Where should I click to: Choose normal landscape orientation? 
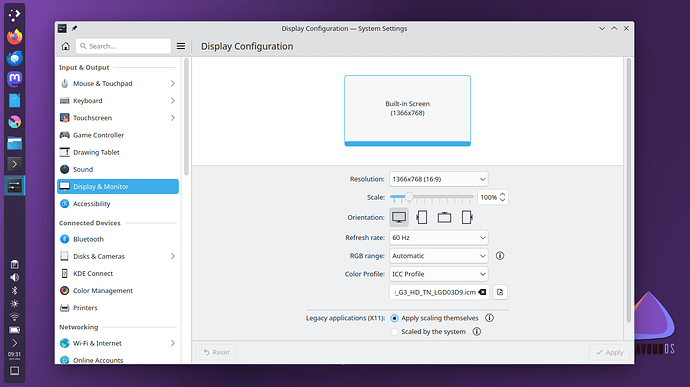[x=399, y=217]
